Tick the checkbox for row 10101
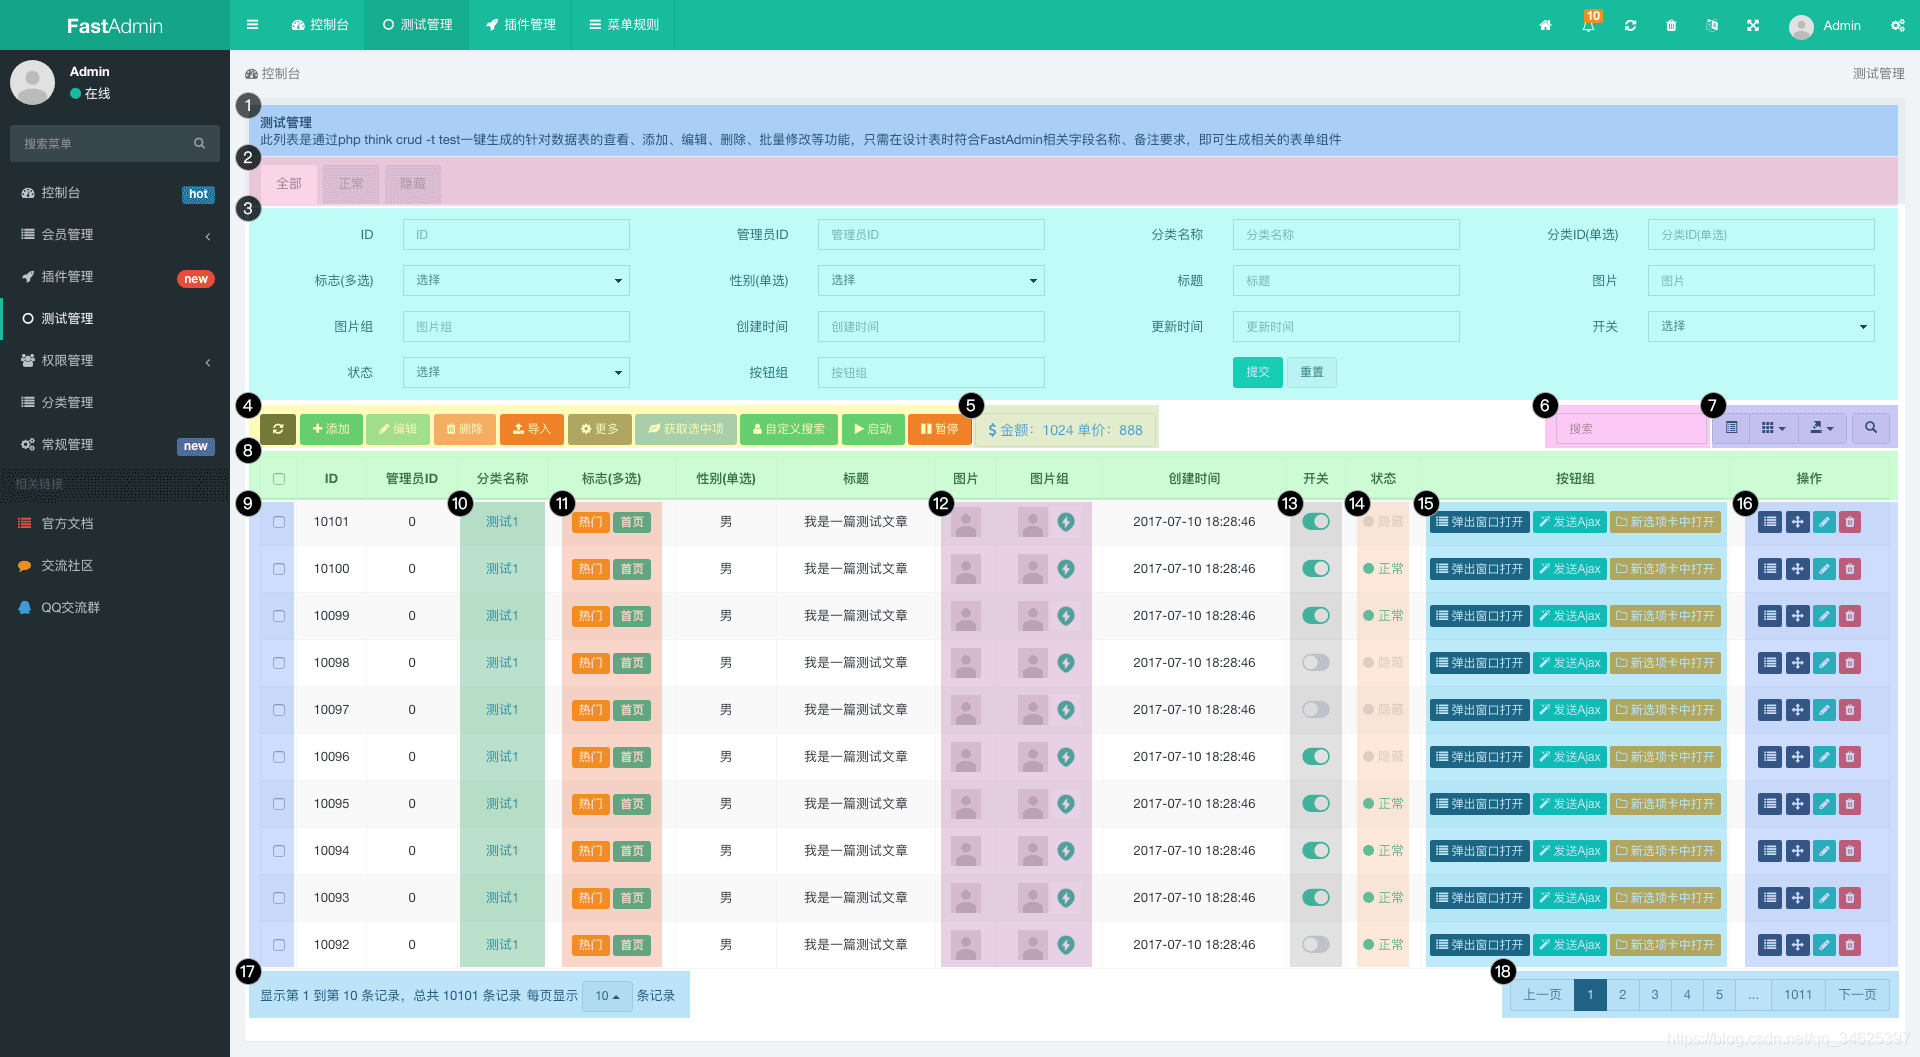This screenshot has height=1057, width=1920. pyautogui.click(x=279, y=522)
